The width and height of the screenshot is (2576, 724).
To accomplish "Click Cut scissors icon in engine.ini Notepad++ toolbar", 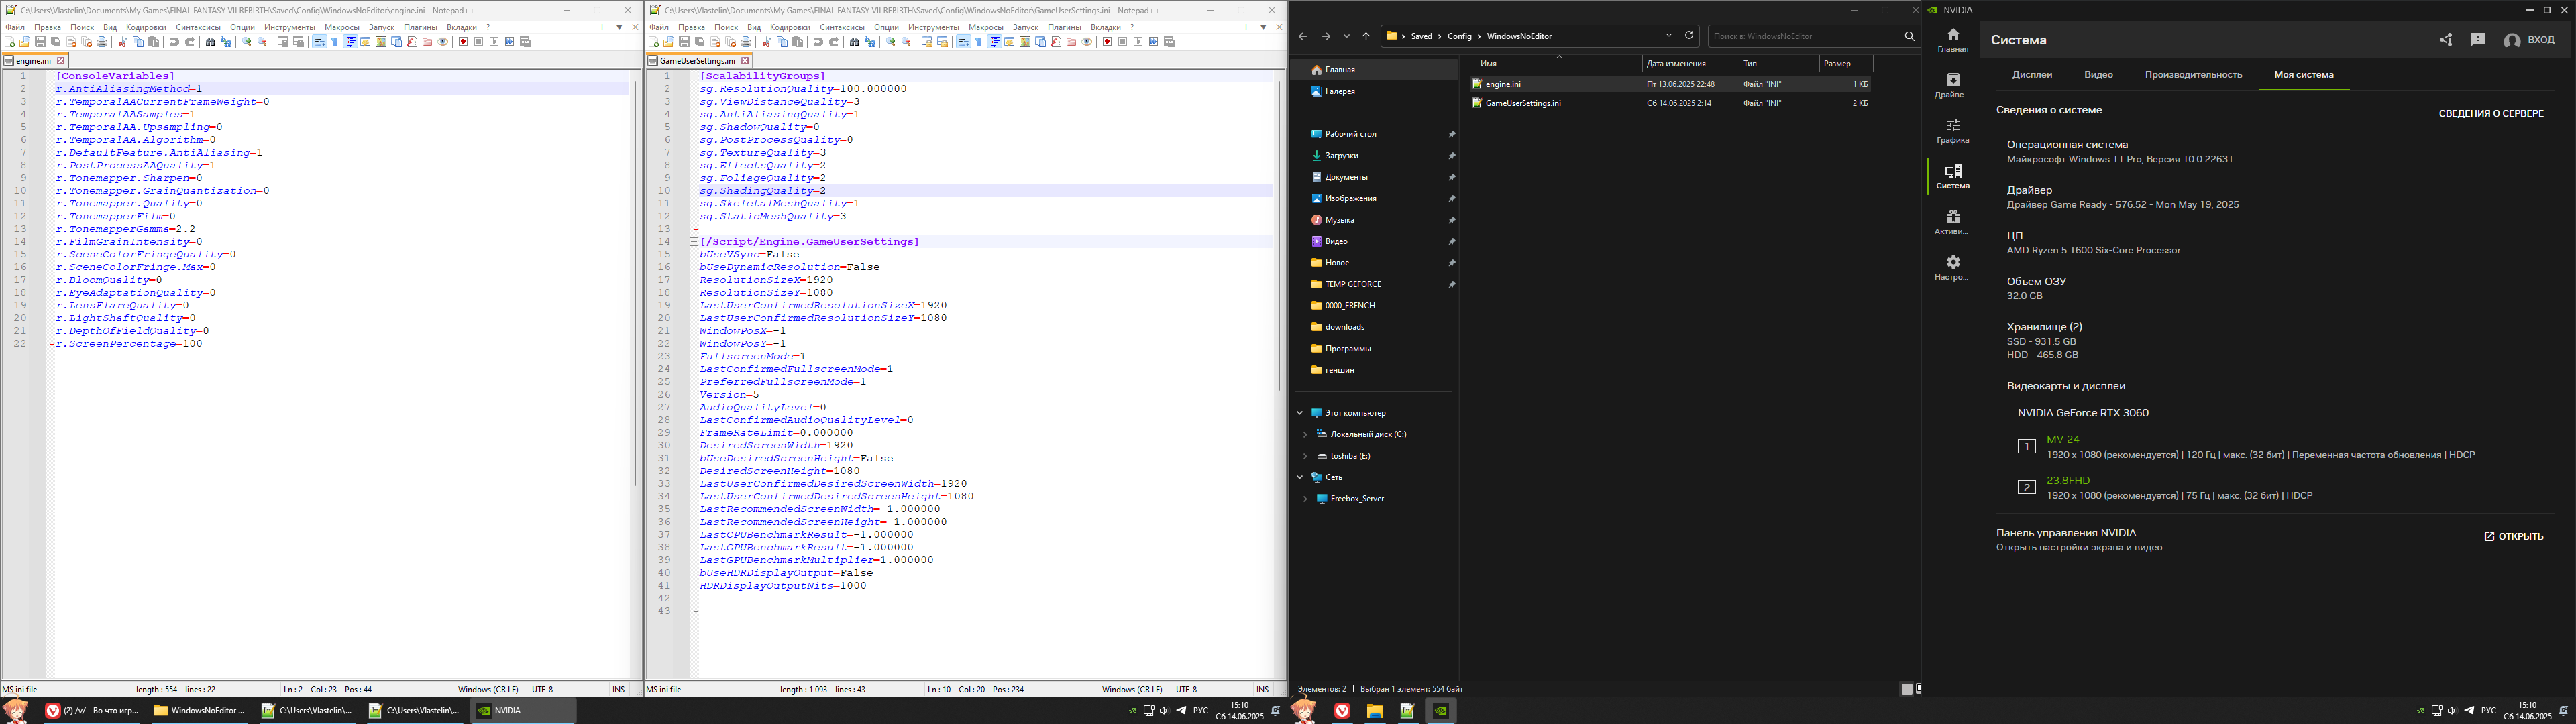I will (x=122, y=42).
